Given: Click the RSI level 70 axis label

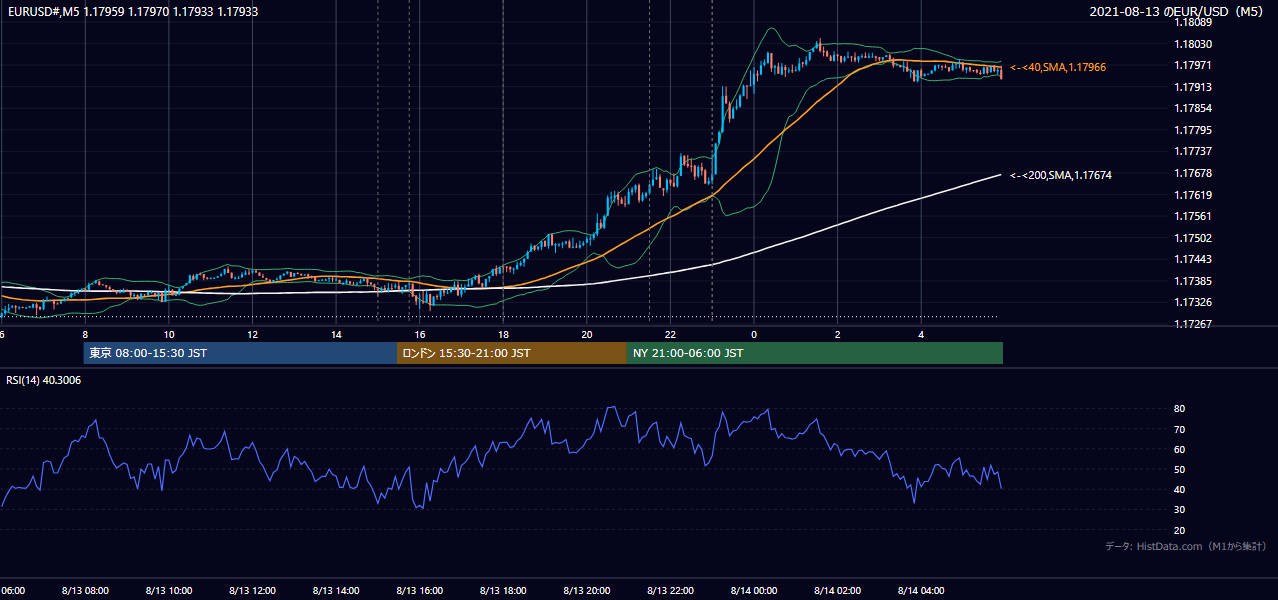Looking at the screenshot, I should [x=1179, y=429].
